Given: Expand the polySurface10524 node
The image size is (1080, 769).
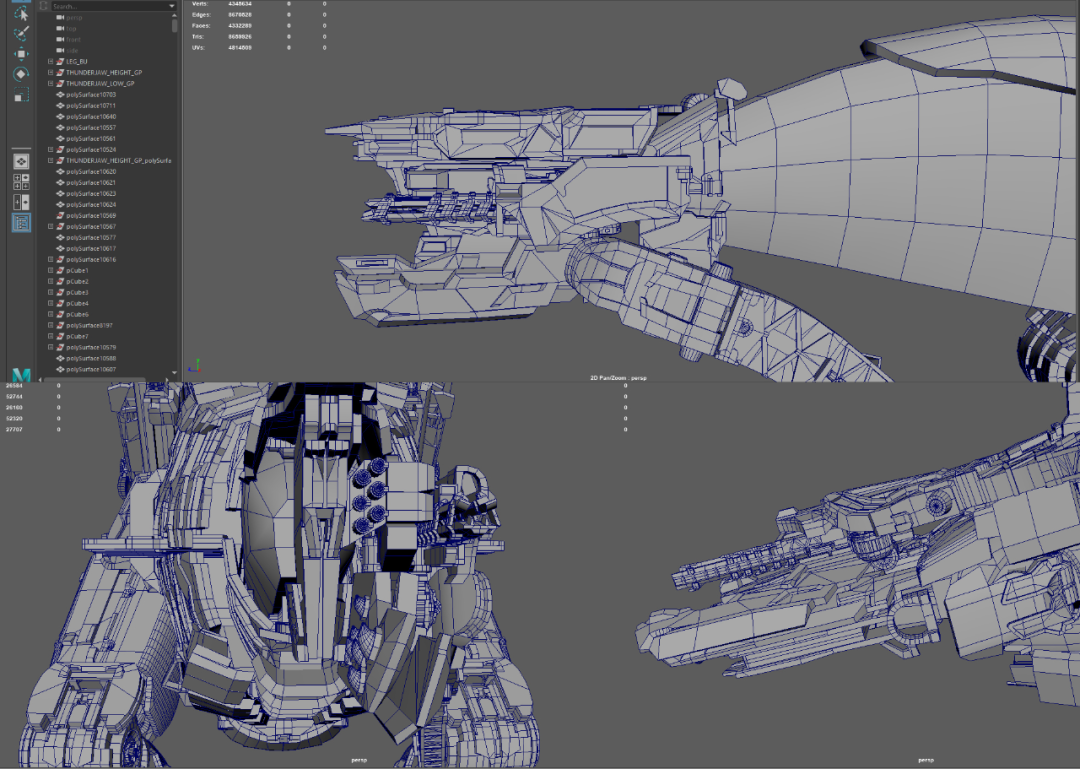Looking at the screenshot, I should coord(50,150).
